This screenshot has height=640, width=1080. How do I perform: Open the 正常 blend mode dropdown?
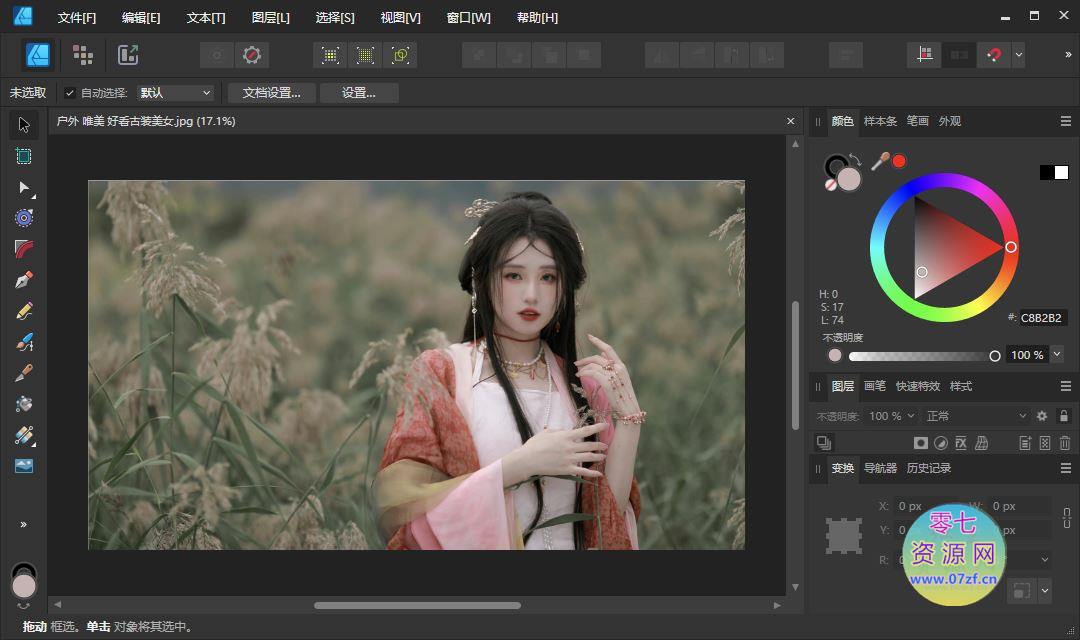click(975, 416)
